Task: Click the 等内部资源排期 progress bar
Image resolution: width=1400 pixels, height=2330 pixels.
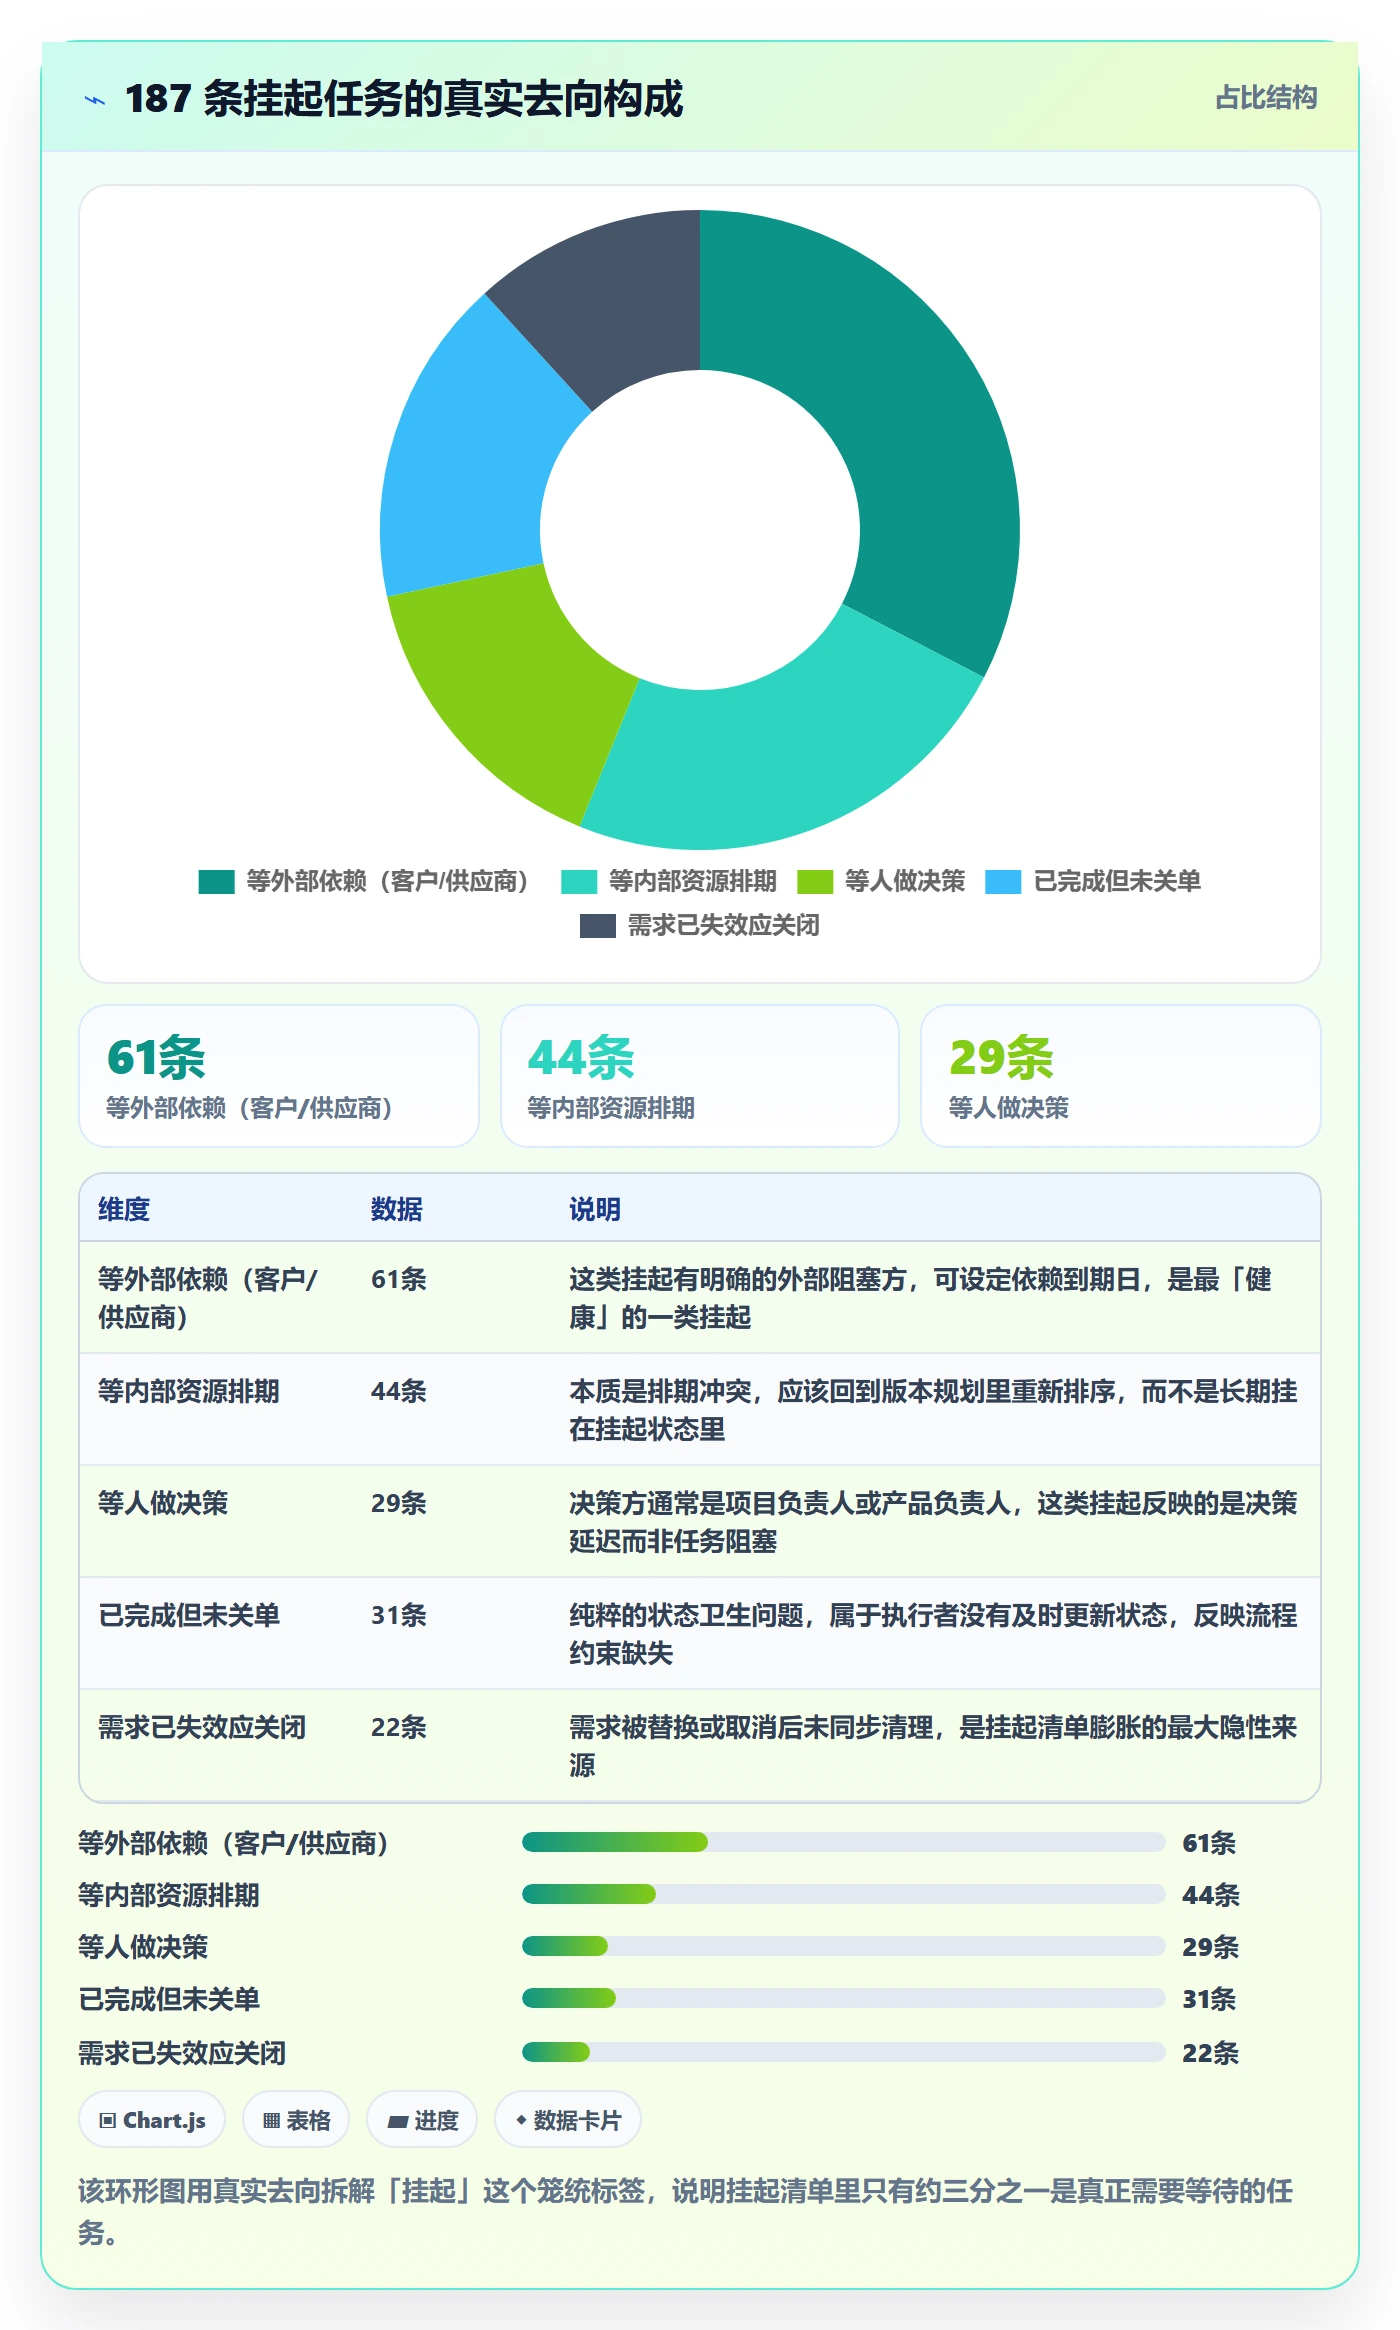Action: [844, 1894]
